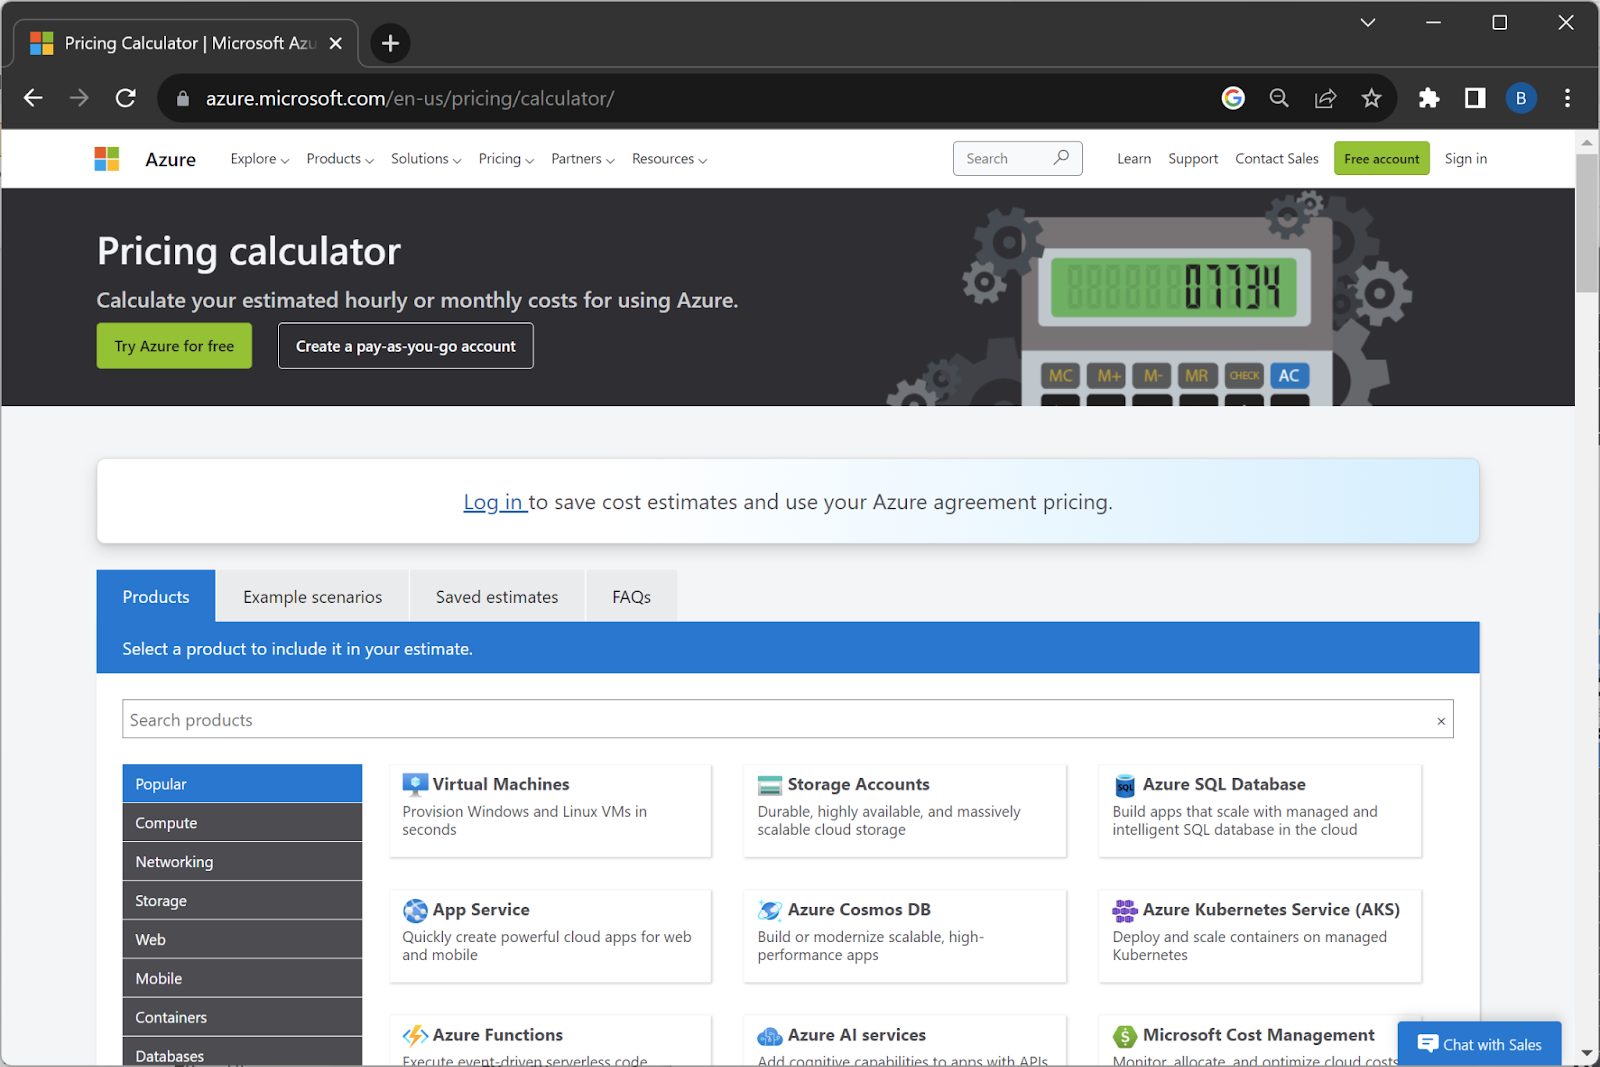Expand the Products navigation dropdown
Image resolution: width=1600 pixels, height=1067 pixels.
pos(339,158)
